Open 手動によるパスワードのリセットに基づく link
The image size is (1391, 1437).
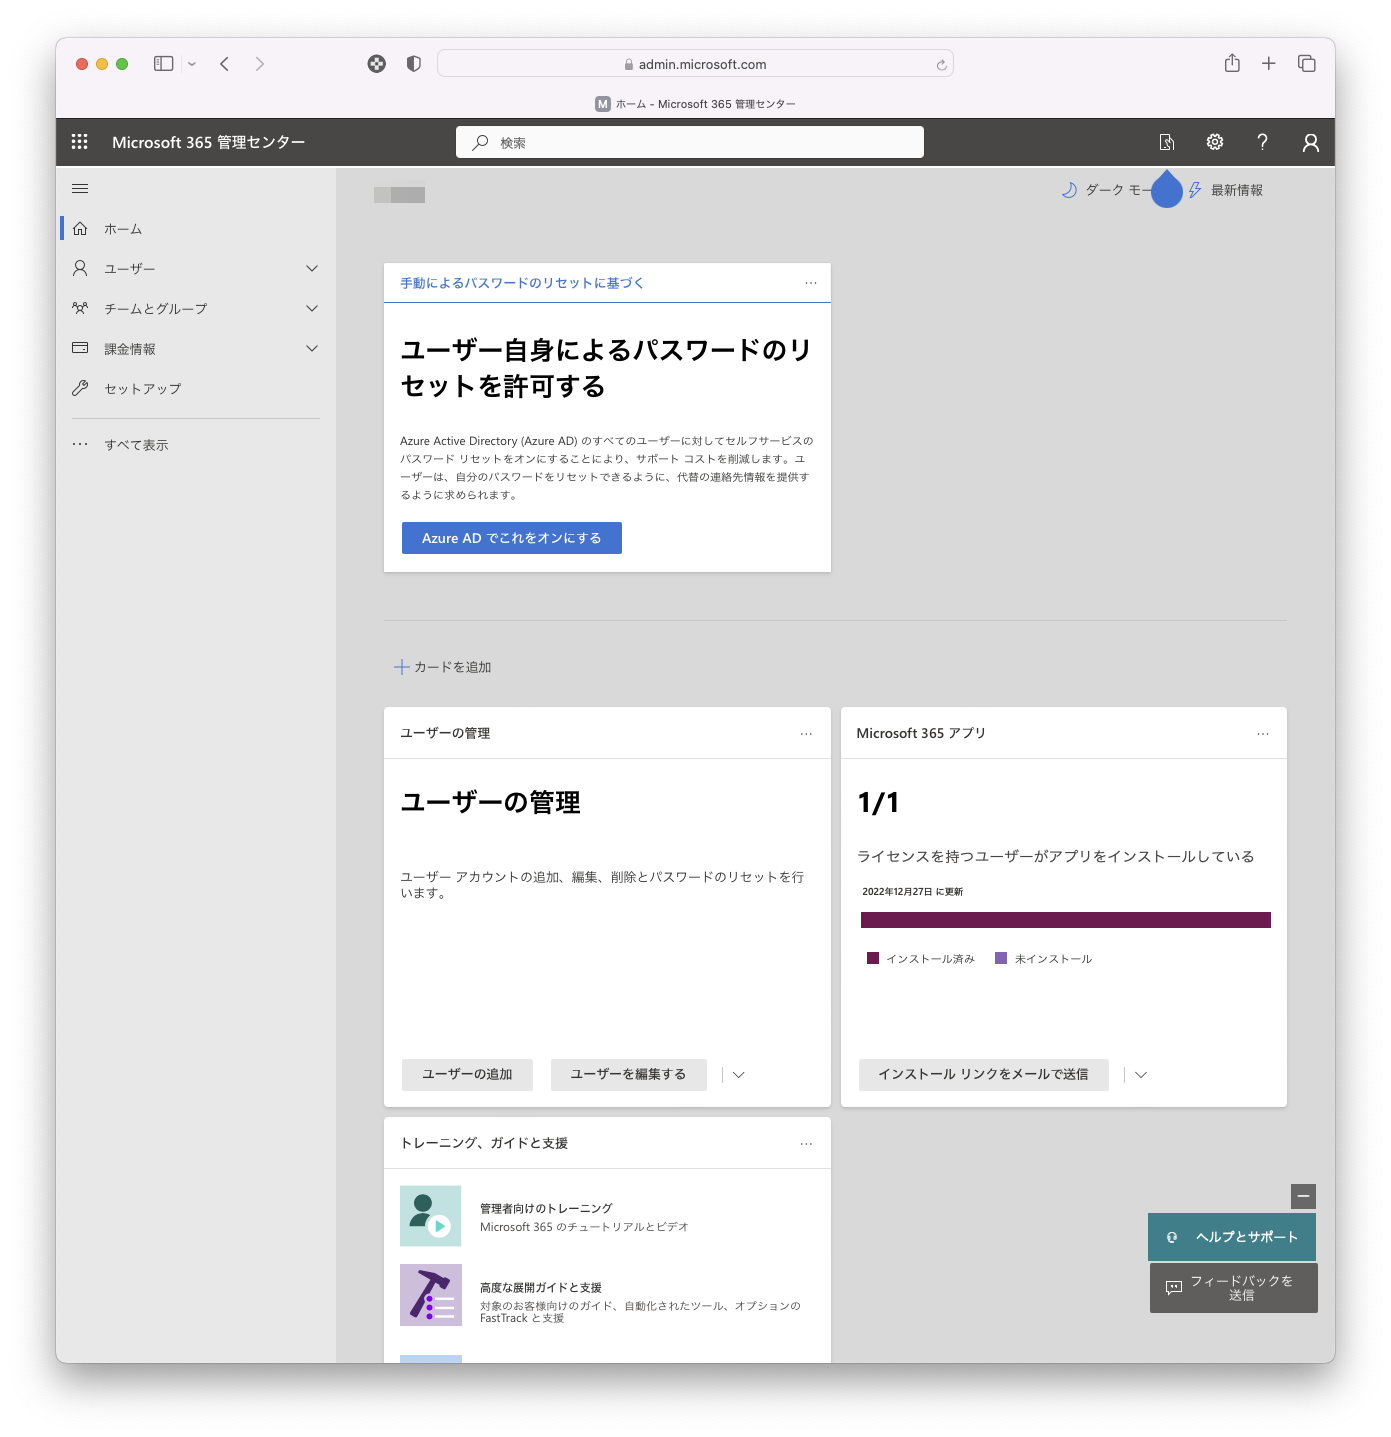(x=522, y=283)
